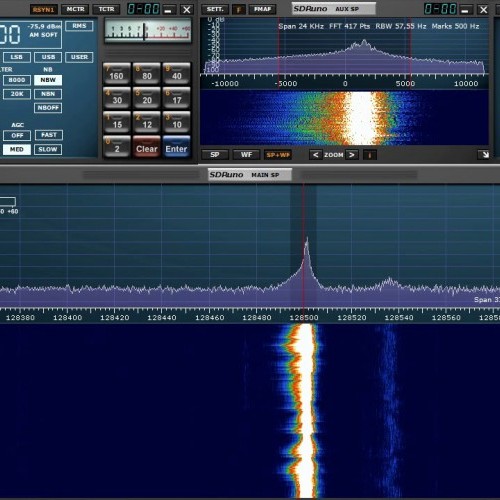Image resolution: width=500 pixels, height=500 pixels.
Task: Select USB demodulation mode
Action: (48, 57)
